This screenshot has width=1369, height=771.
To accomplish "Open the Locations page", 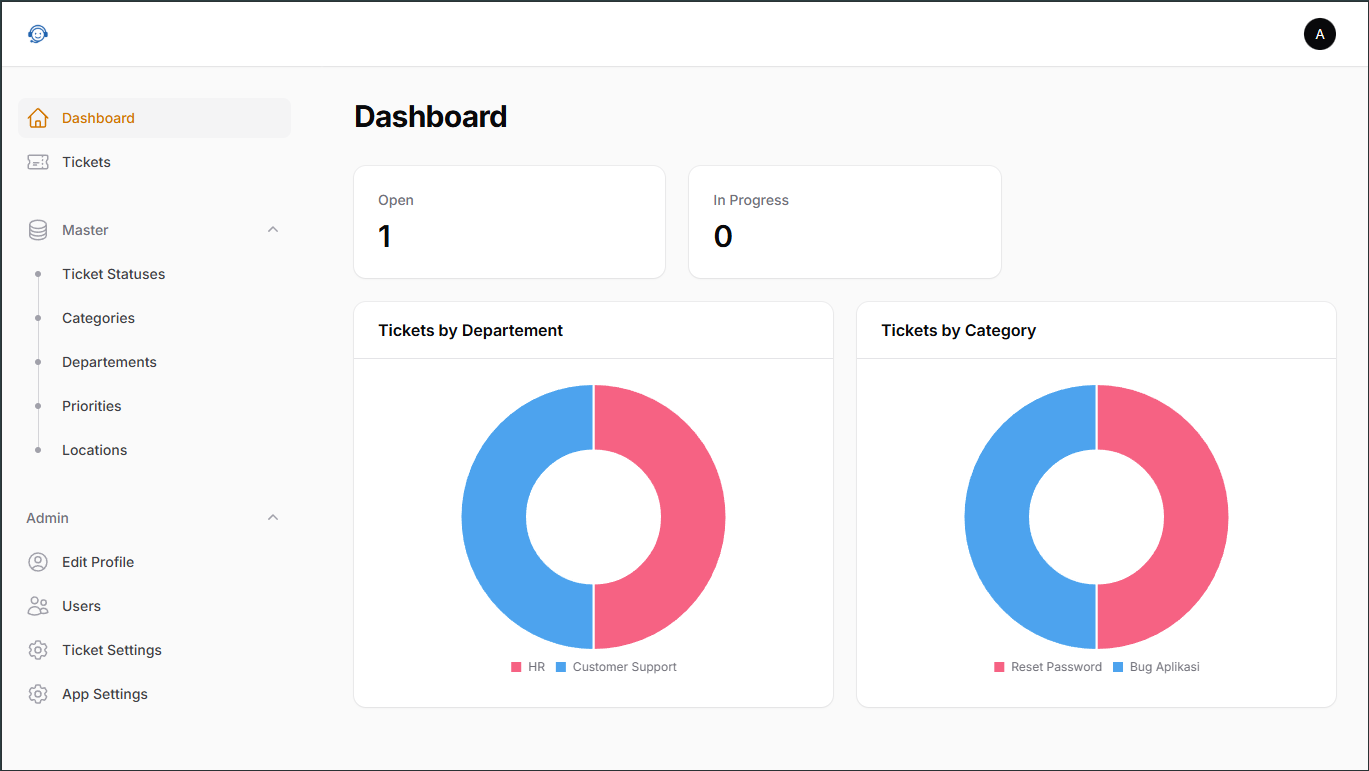I will (94, 449).
